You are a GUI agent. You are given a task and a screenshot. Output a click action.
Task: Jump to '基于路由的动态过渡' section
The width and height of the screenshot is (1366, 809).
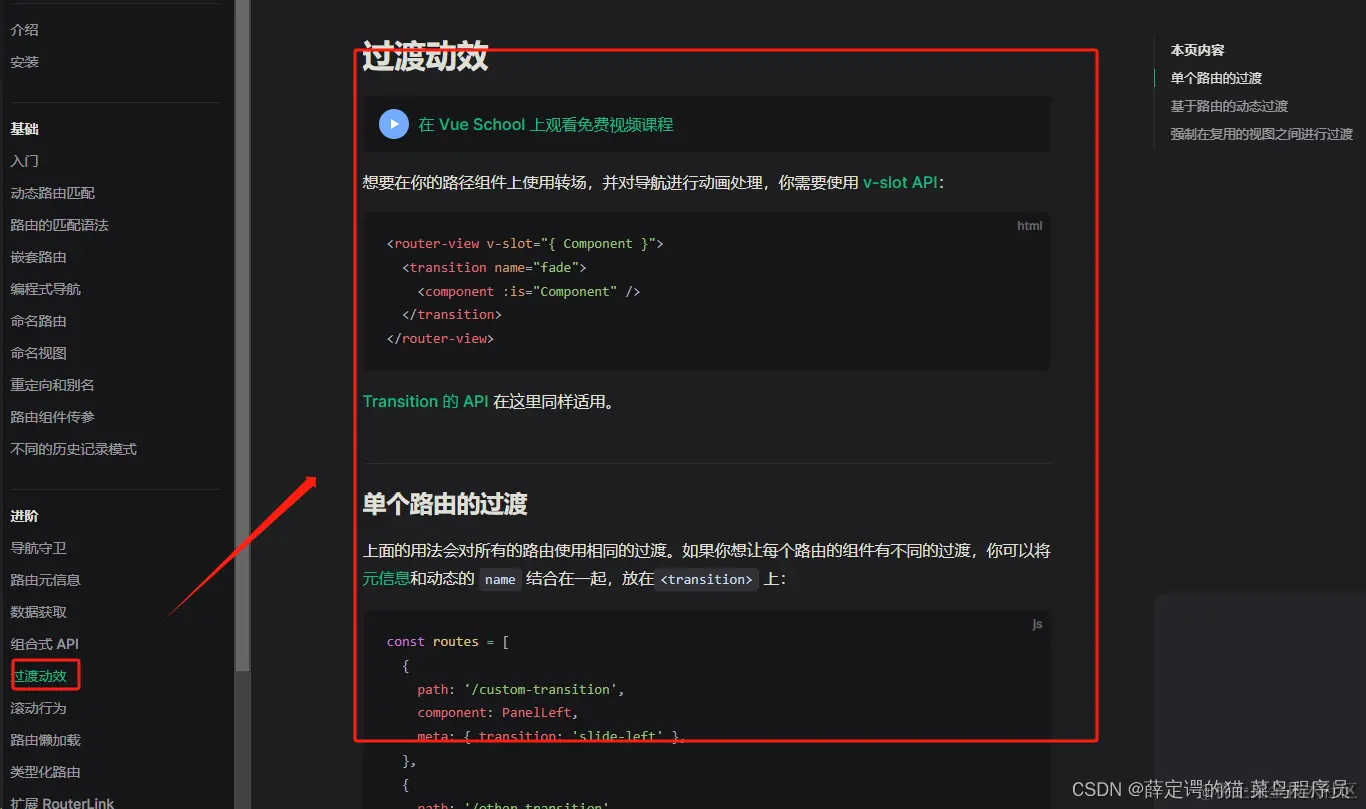[x=1229, y=105]
